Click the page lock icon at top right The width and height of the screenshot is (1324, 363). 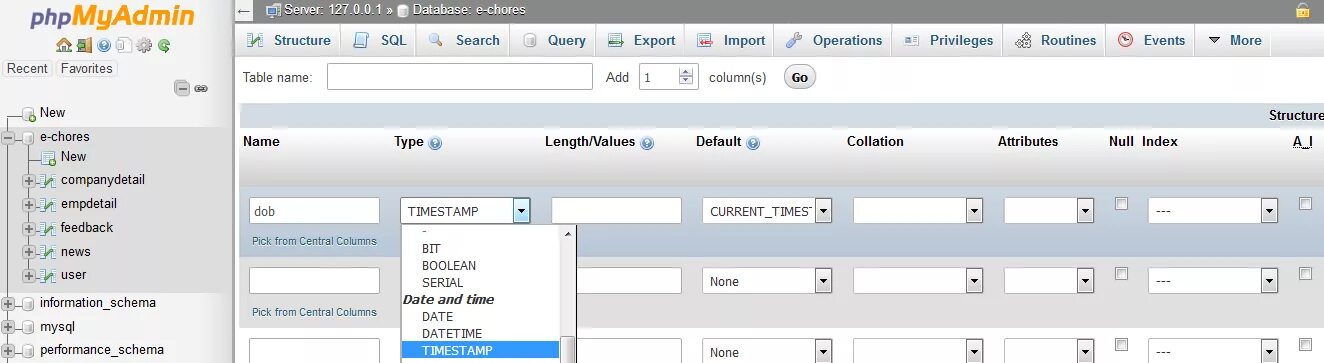click(x=1302, y=10)
